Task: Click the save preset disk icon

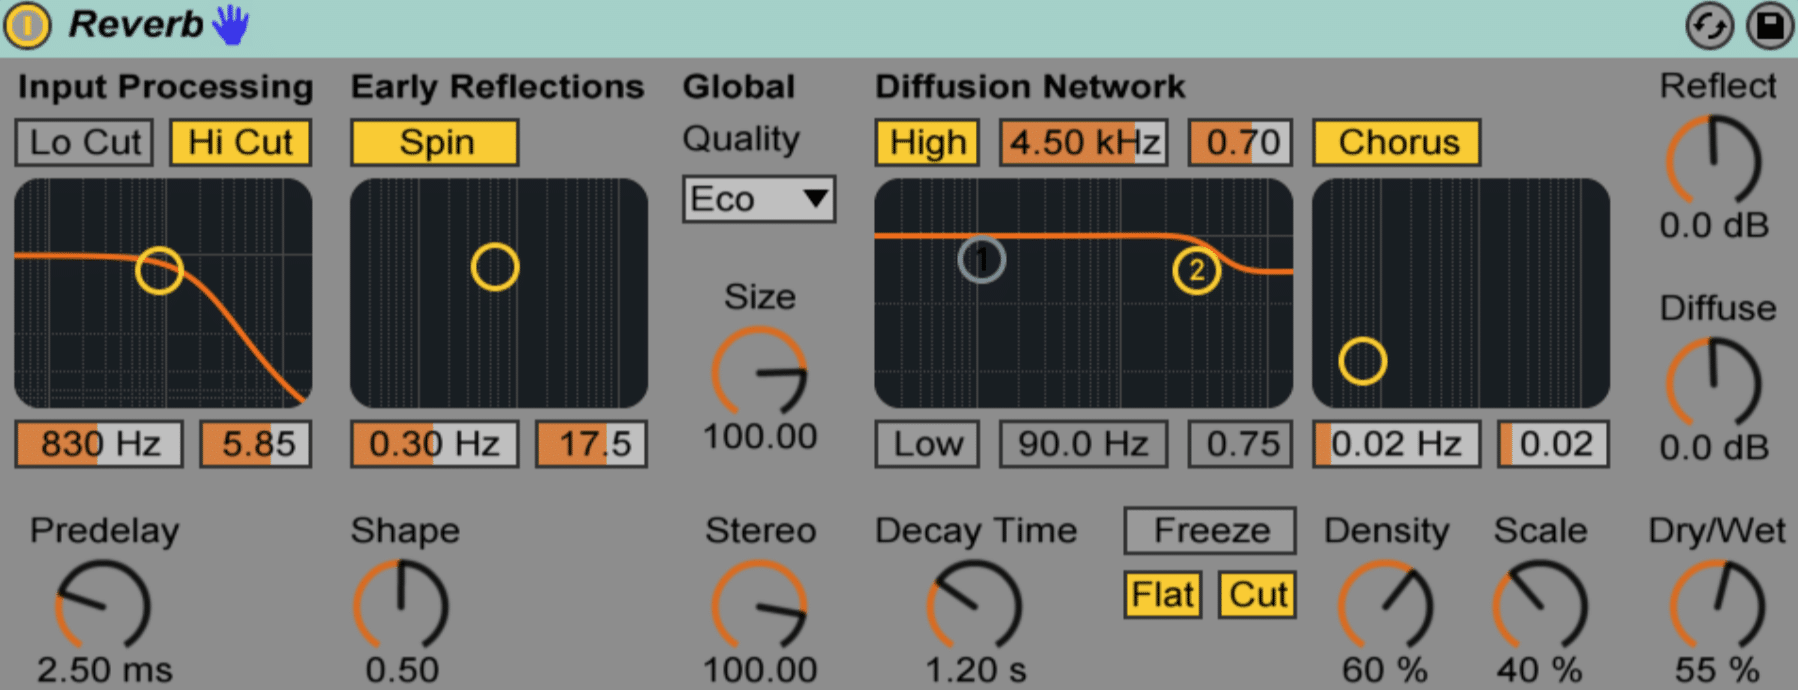Action: [1769, 26]
